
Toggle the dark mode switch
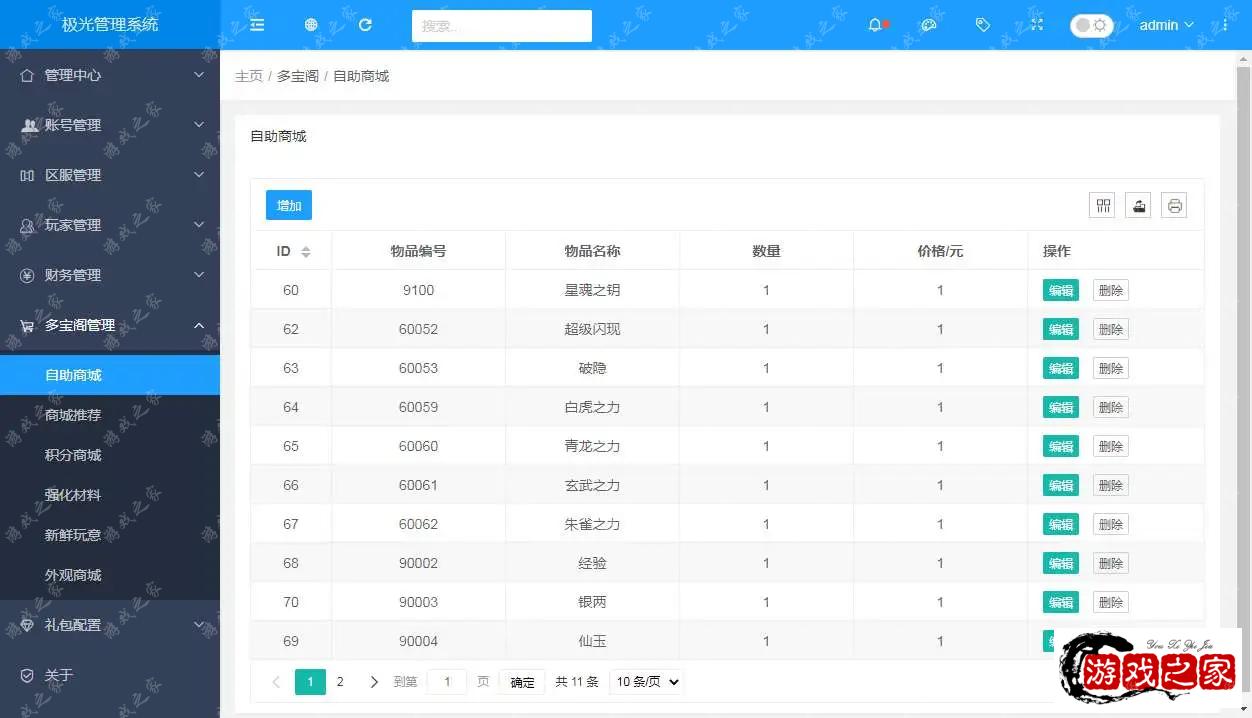[1091, 25]
